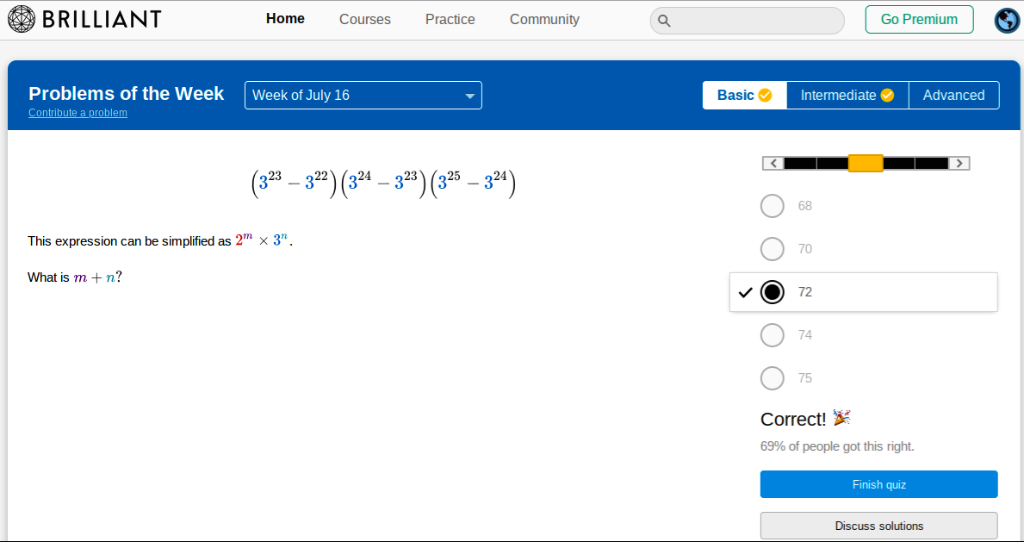This screenshot has height=542, width=1024.
Task: Choose answer option 75
Action: click(772, 378)
